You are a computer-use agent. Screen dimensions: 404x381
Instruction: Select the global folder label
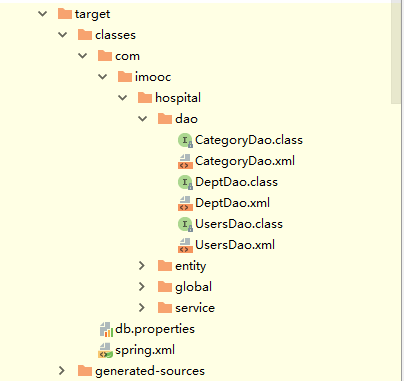(x=193, y=287)
